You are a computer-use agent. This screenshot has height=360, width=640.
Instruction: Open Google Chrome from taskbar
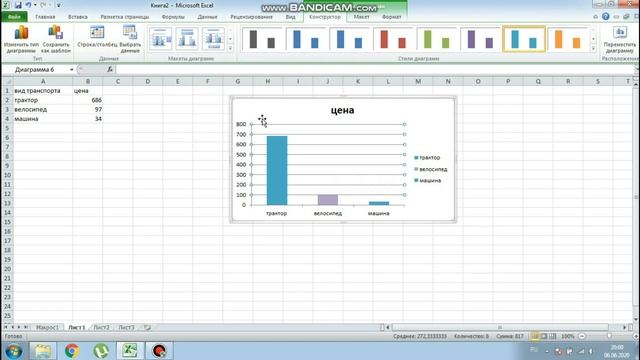pyautogui.click(x=72, y=351)
